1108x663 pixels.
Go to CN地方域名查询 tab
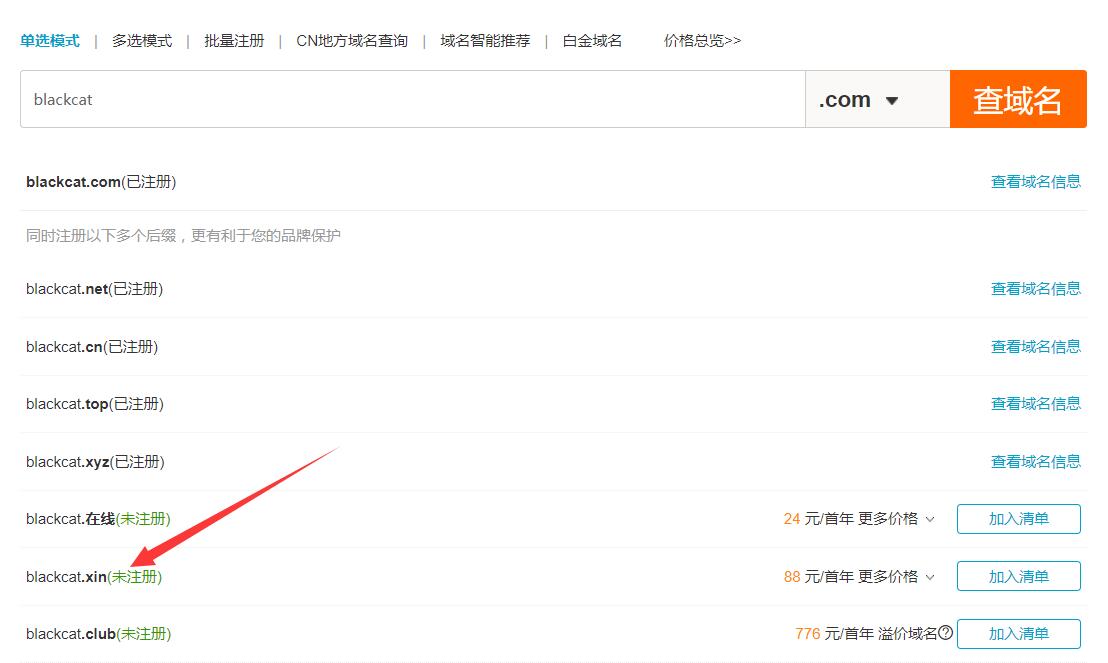click(352, 41)
